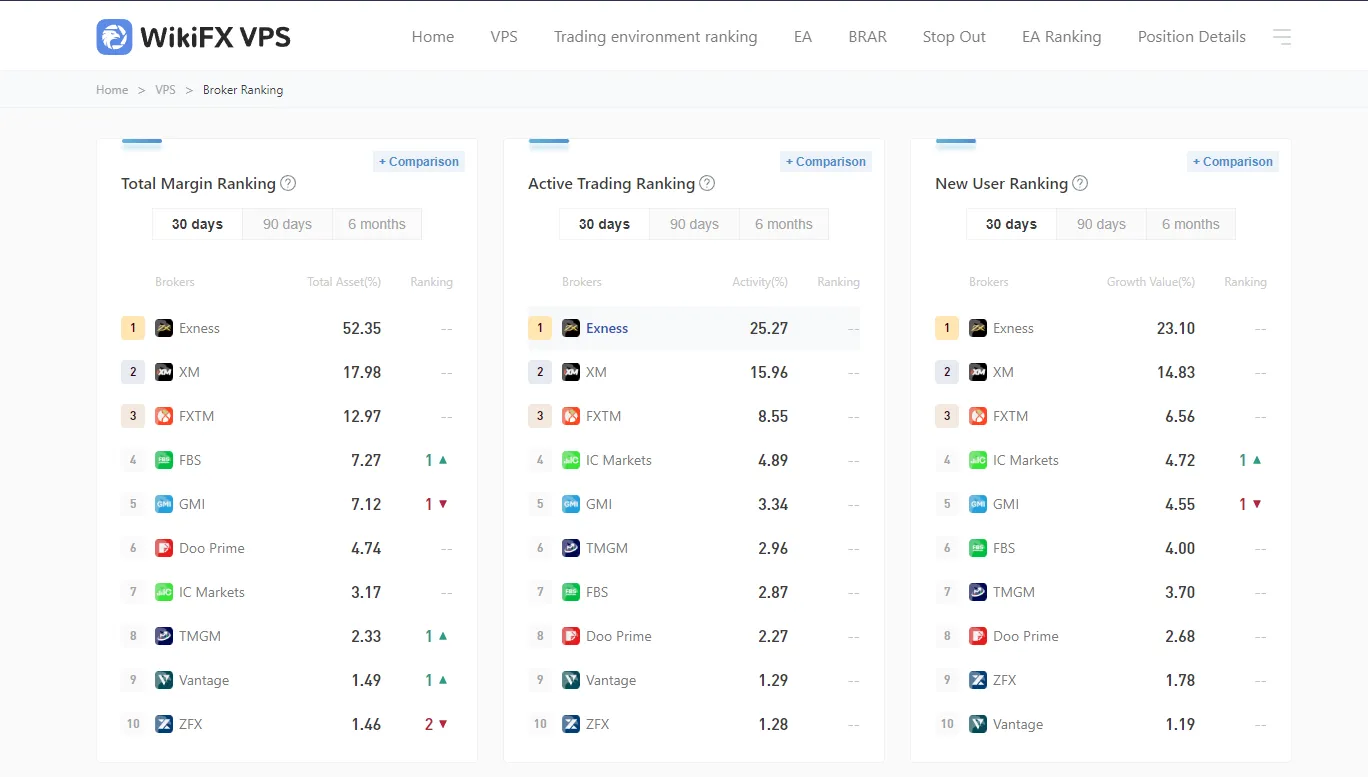The height and width of the screenshot is (777, 1368).
Task: Open EA Ranking in navigation
Action: coord(1062,37)
